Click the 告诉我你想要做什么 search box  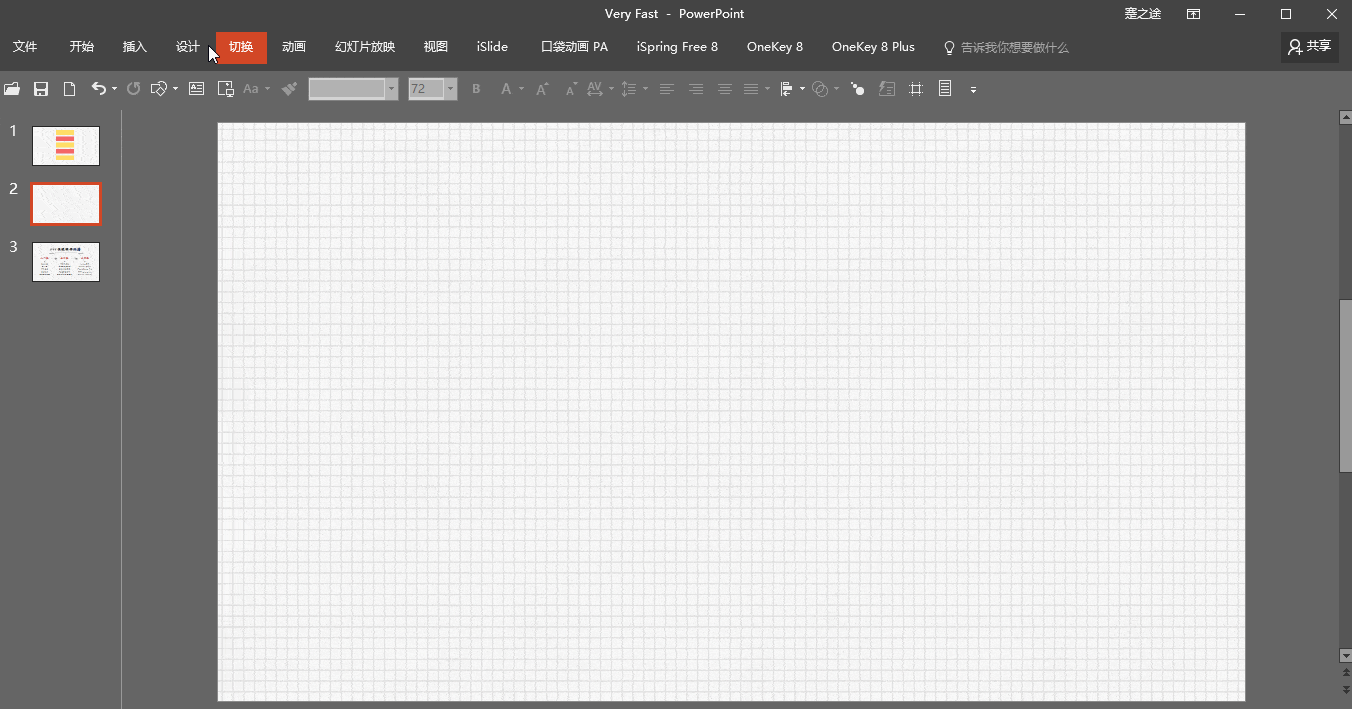pyautogui.click(x=1006, y=47)
